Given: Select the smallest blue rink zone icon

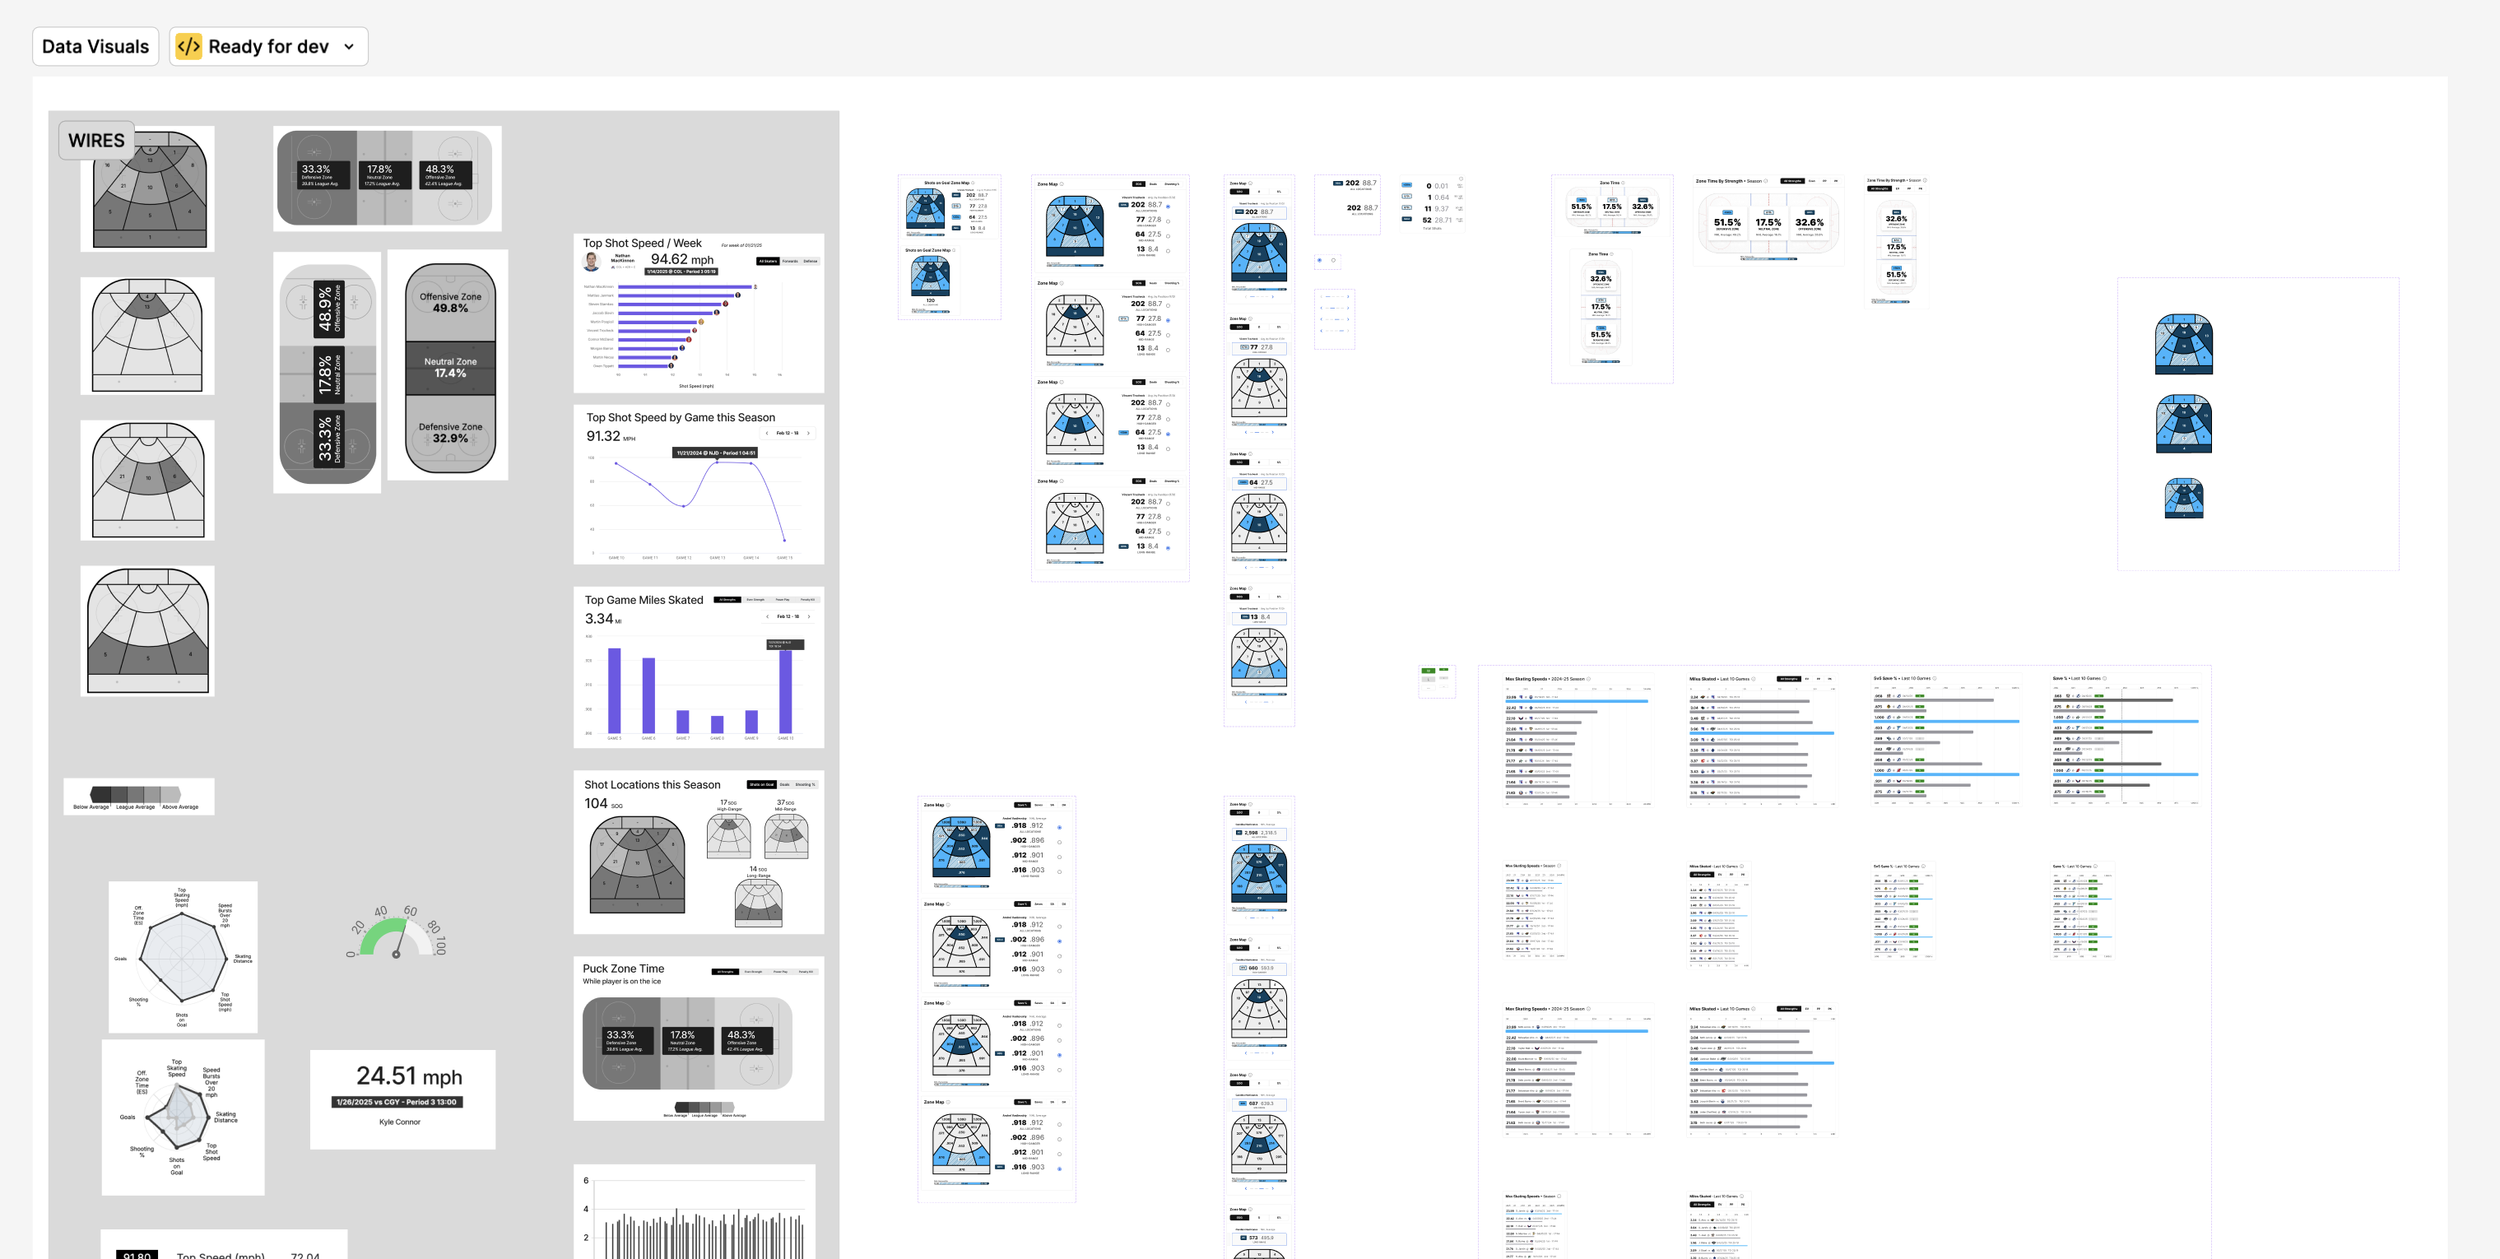Looking at the screenshot, I should point(2183,498).
